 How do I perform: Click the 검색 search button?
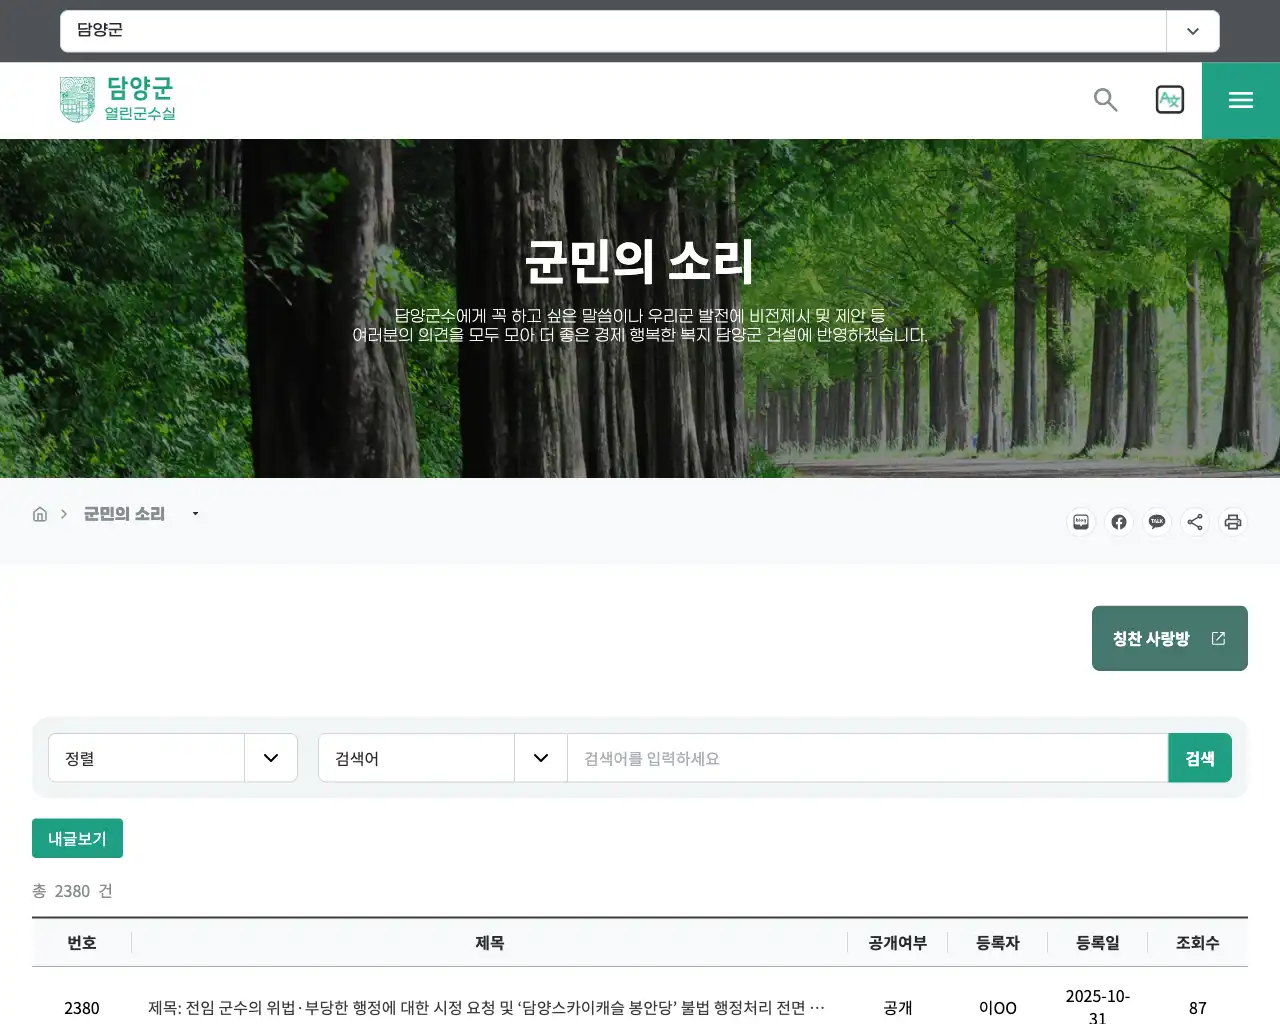pyautogui.click(x=1200, y=757)
